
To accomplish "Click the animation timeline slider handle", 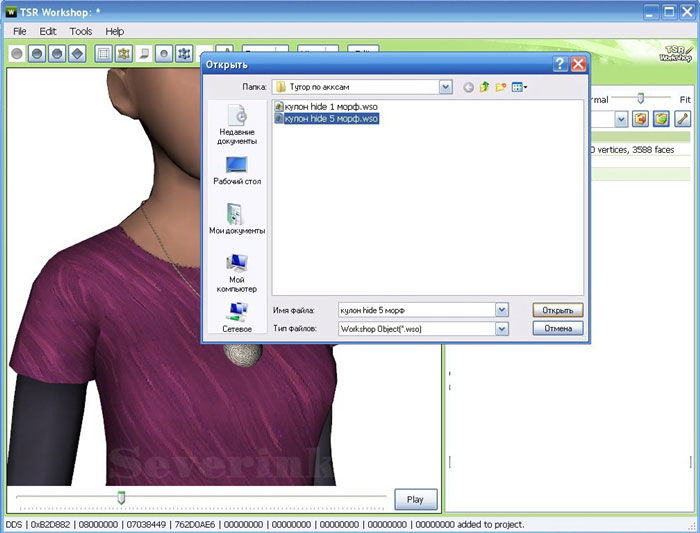I will click(x=122, y=497).
